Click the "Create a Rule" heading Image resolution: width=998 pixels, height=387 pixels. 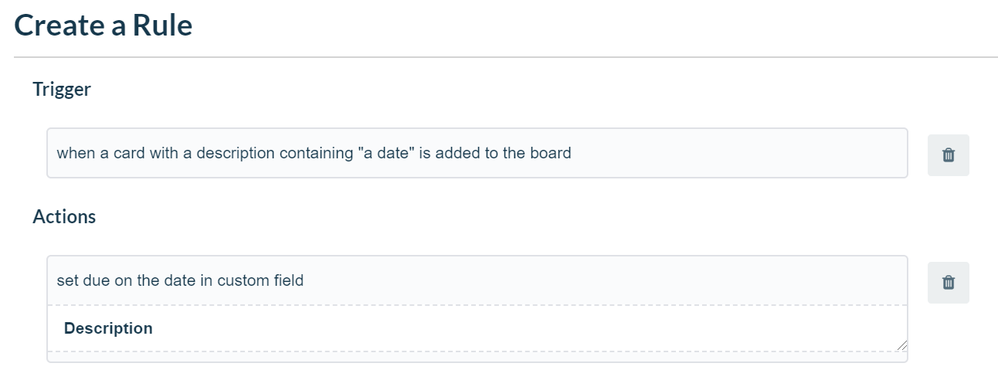pos(103,25)
